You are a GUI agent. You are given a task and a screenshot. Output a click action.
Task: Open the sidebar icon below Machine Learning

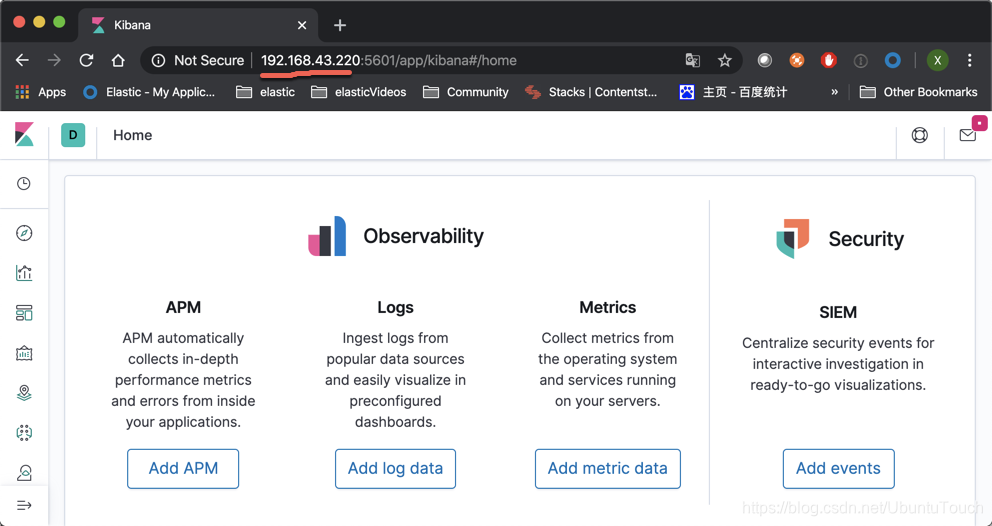tap(24, 473)
